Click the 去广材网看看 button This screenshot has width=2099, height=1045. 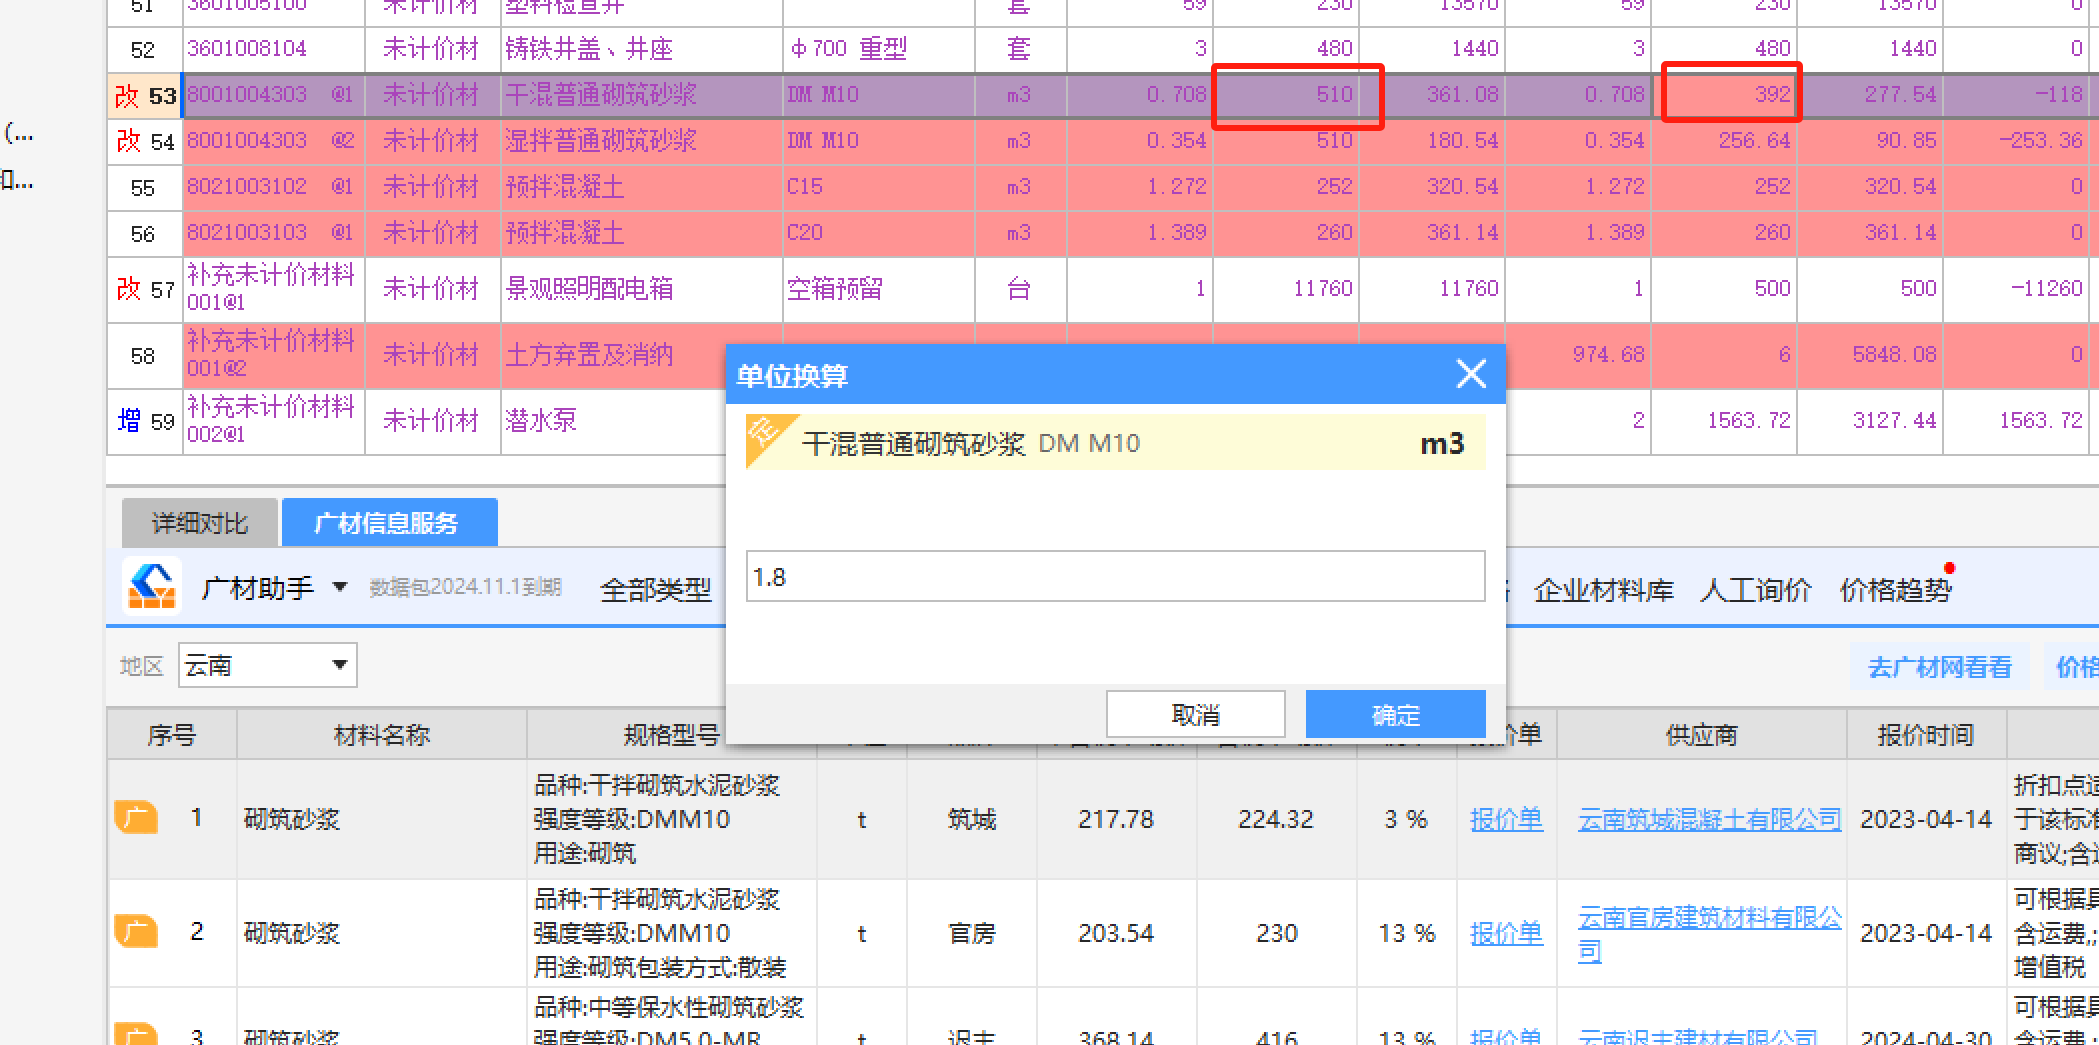click(1939, 667)
